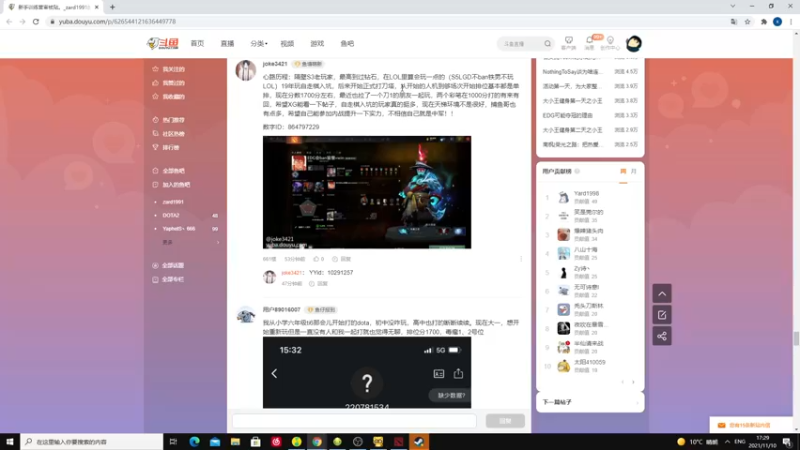Open Steam from the taskbar
The height and width of the screenshot is (450, 800).
[419, 442]
